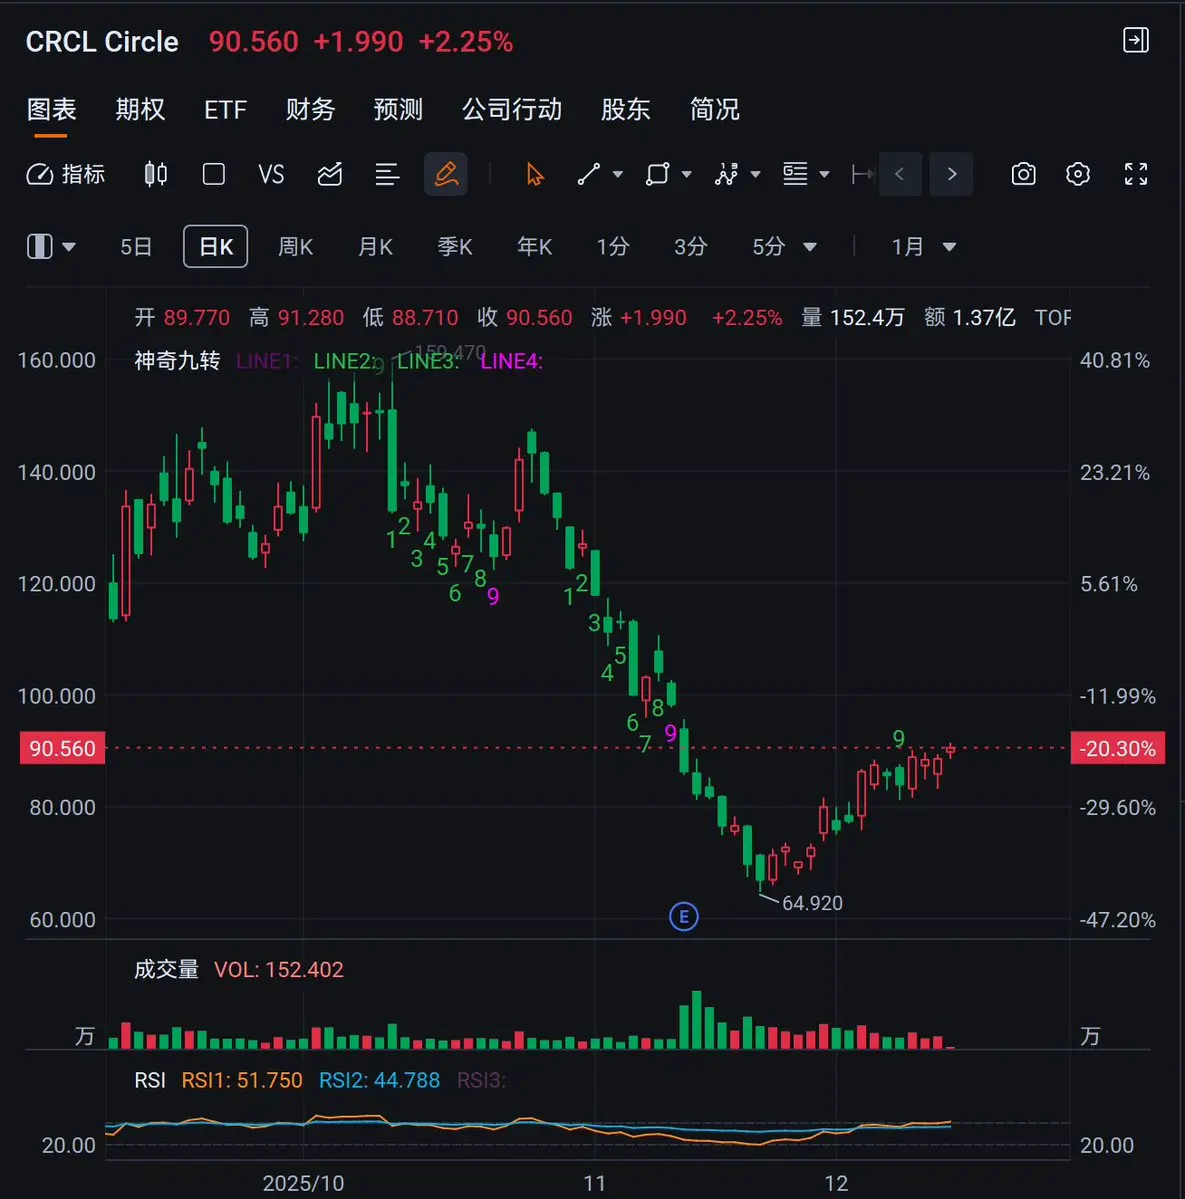Click the 64.920 low price annotation
Viewport: 1185px width, 1199px height.
coord(812,903)
